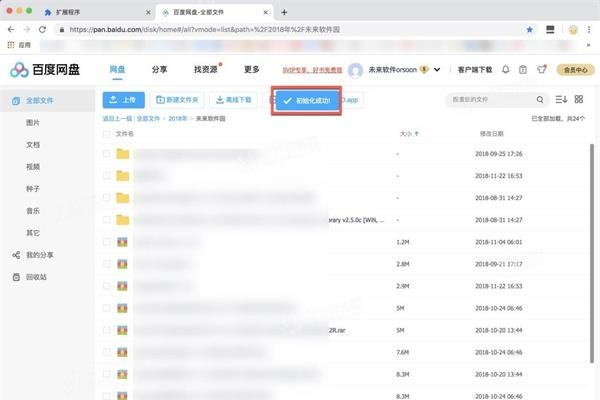Image resolution: width=600 pixels, height=400 pixels.
Task: Filter by 种子 in sidebar
Action: [x=33, y=189]
